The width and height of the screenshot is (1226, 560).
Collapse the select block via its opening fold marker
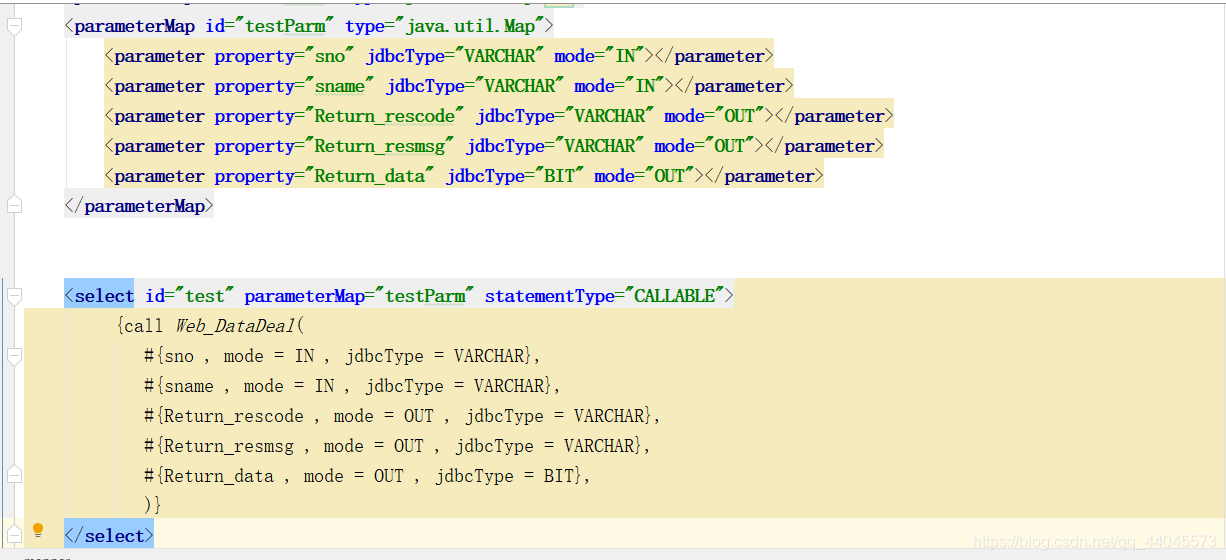(x=14, y=296)
